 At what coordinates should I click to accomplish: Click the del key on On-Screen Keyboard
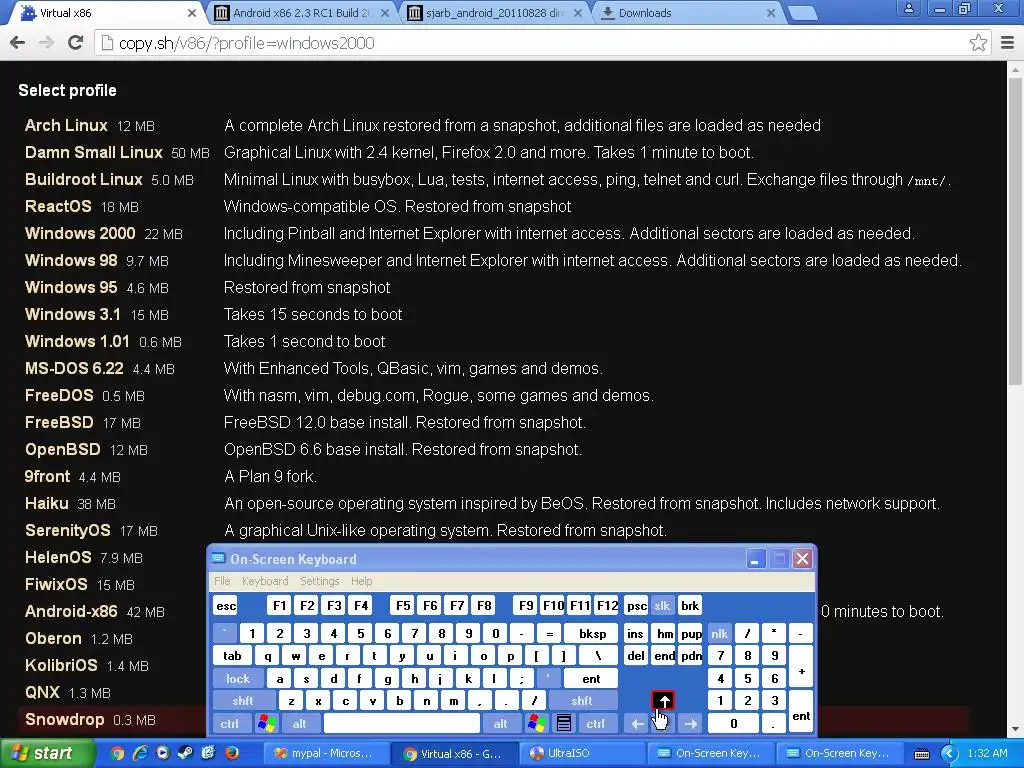click(x=635, y=656)
